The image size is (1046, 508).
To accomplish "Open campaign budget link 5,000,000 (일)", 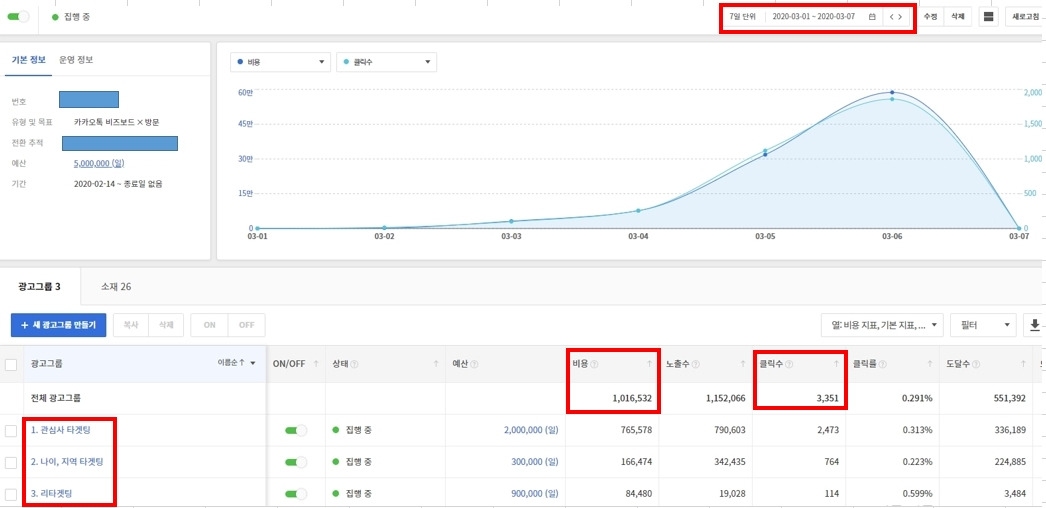I will (99, 163).
